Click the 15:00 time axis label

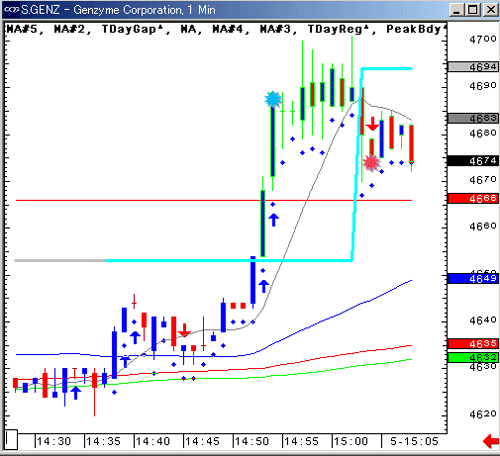click(x=350, y=441)
